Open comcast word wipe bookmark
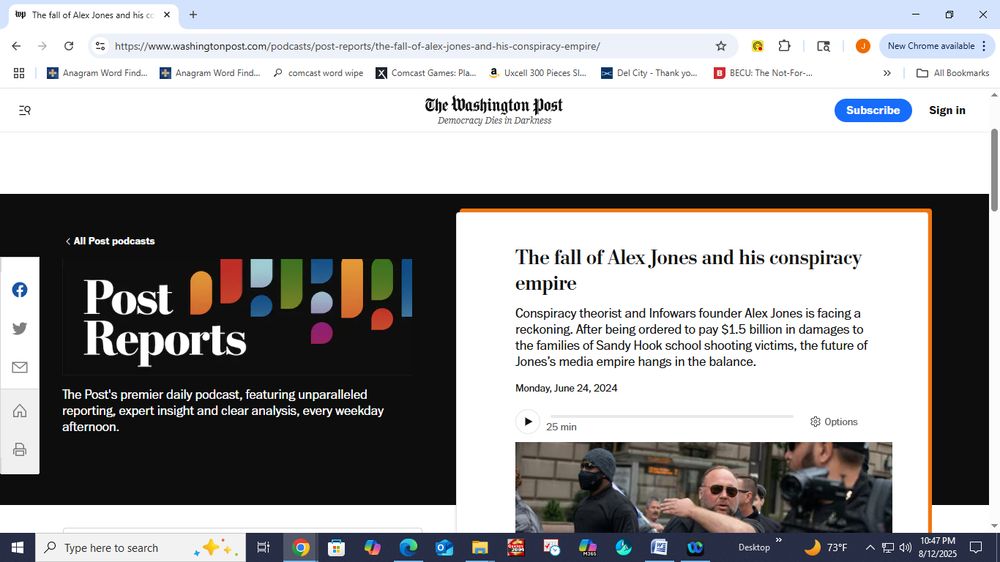This screenshot has width=1000, height=562. [x=318, y=73]
